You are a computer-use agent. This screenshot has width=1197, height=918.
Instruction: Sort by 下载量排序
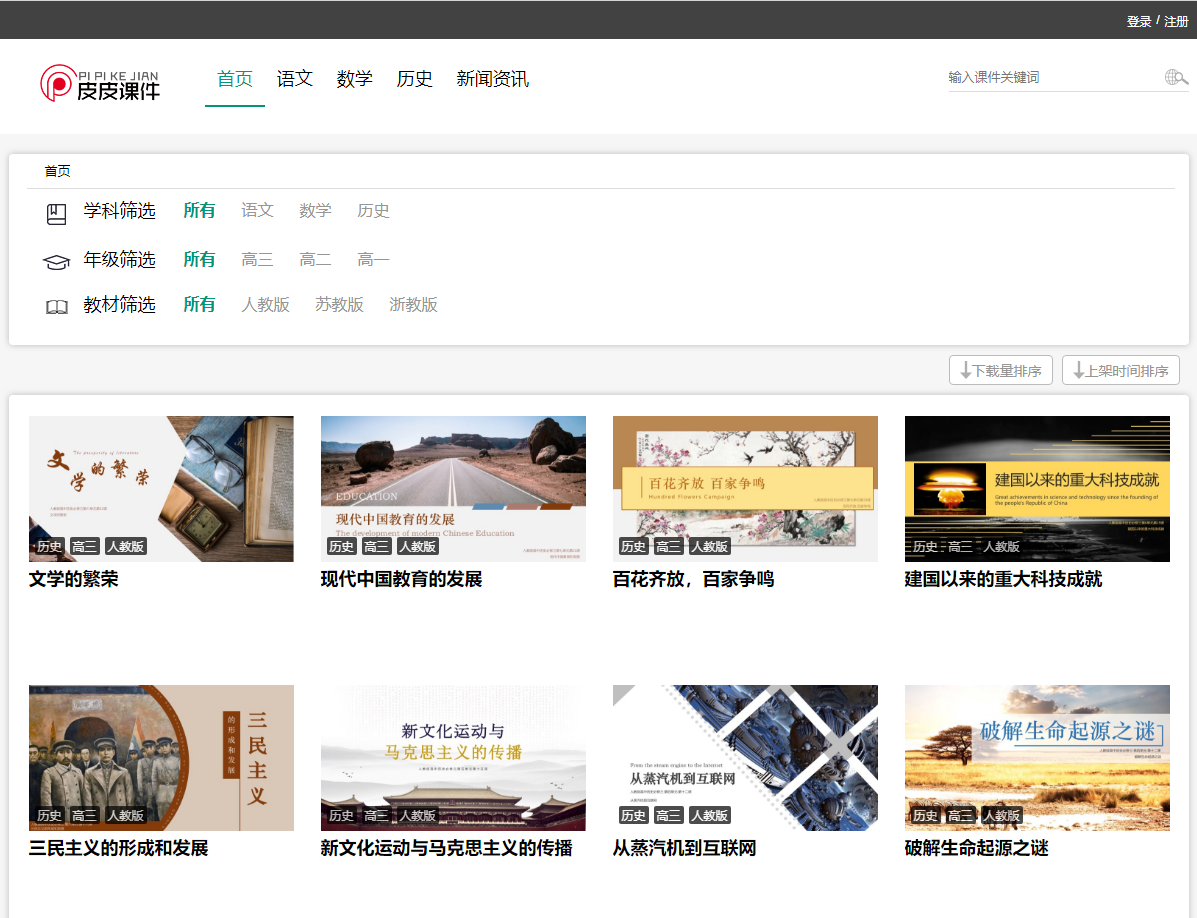[x=1001, y=370]
